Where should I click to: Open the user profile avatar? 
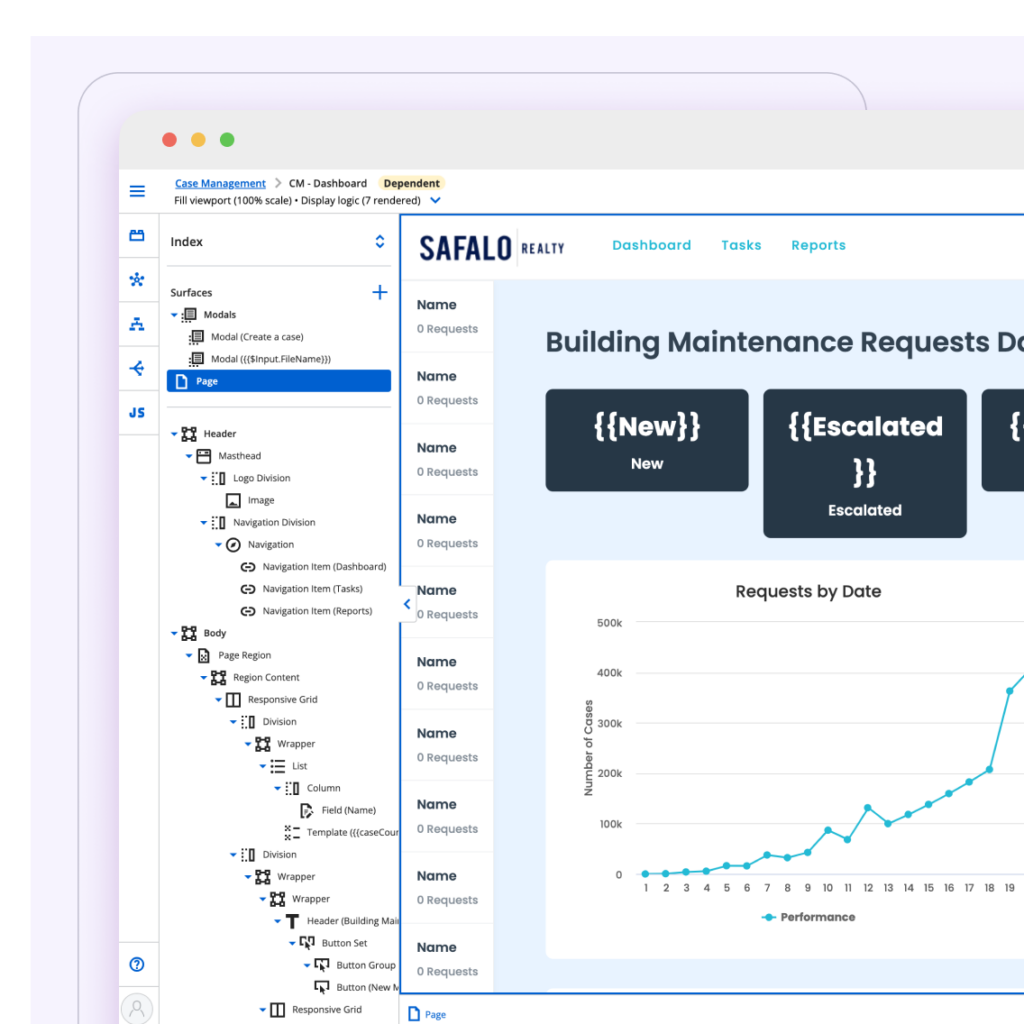tap(137, 1008)
